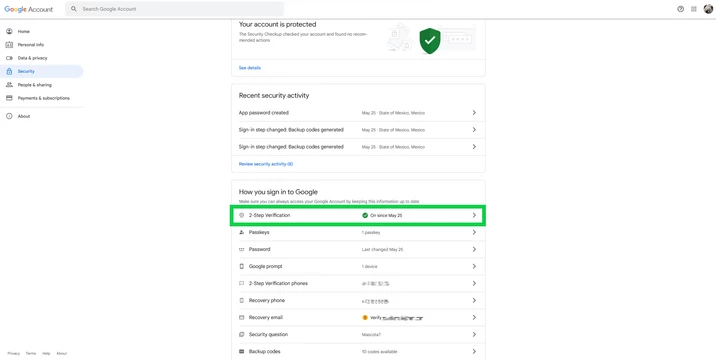Open Personal info in the sidebar
Screen dimensions: 716x360
click(x=42, y=45)
